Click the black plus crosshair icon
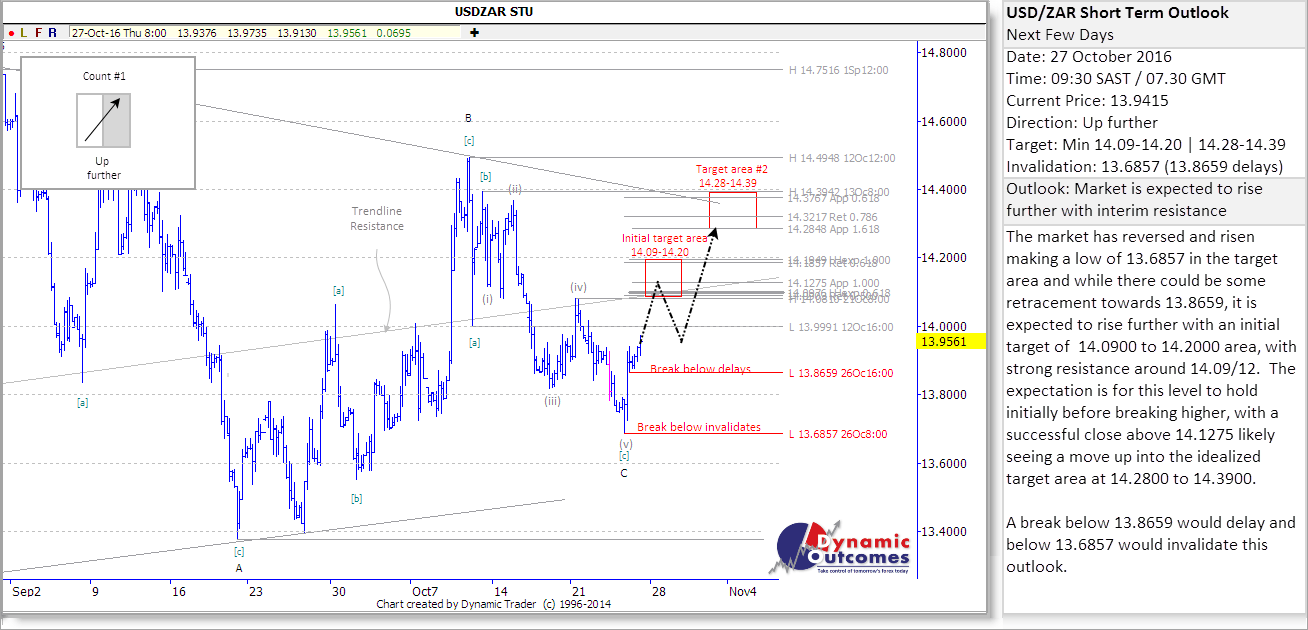 473,32
